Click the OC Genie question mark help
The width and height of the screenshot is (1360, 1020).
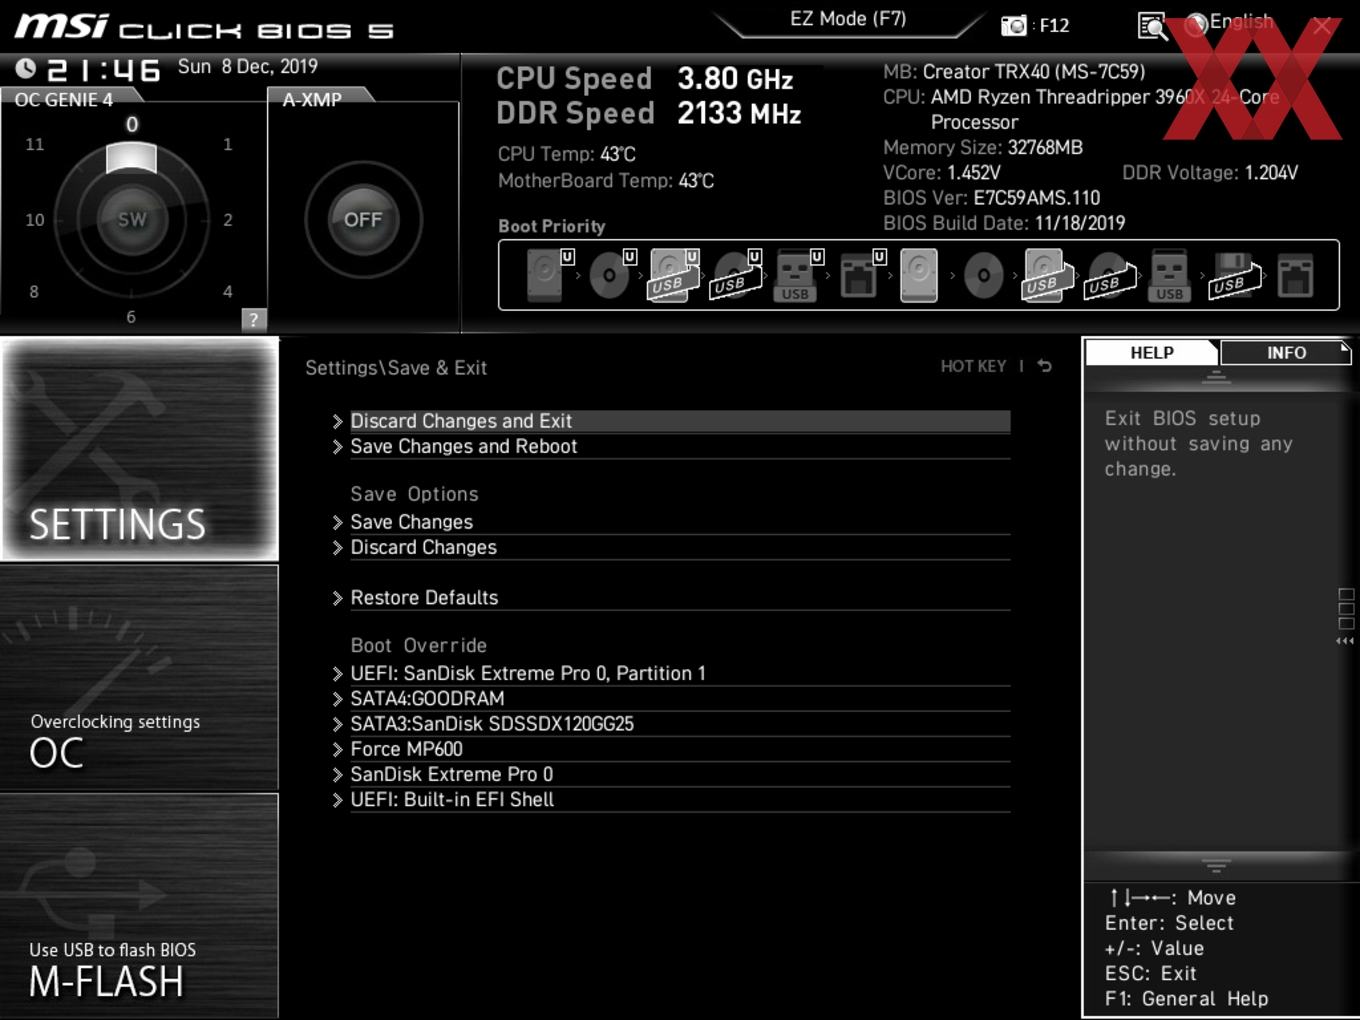click(254, 320)
